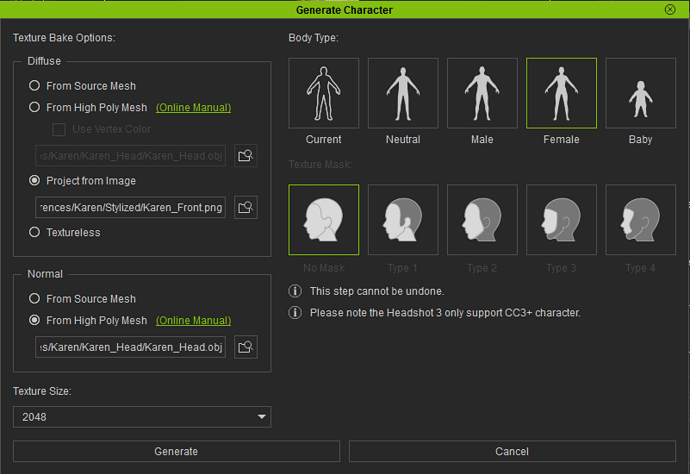Click the info icon beside undo warning

click(x=295, y=291)
